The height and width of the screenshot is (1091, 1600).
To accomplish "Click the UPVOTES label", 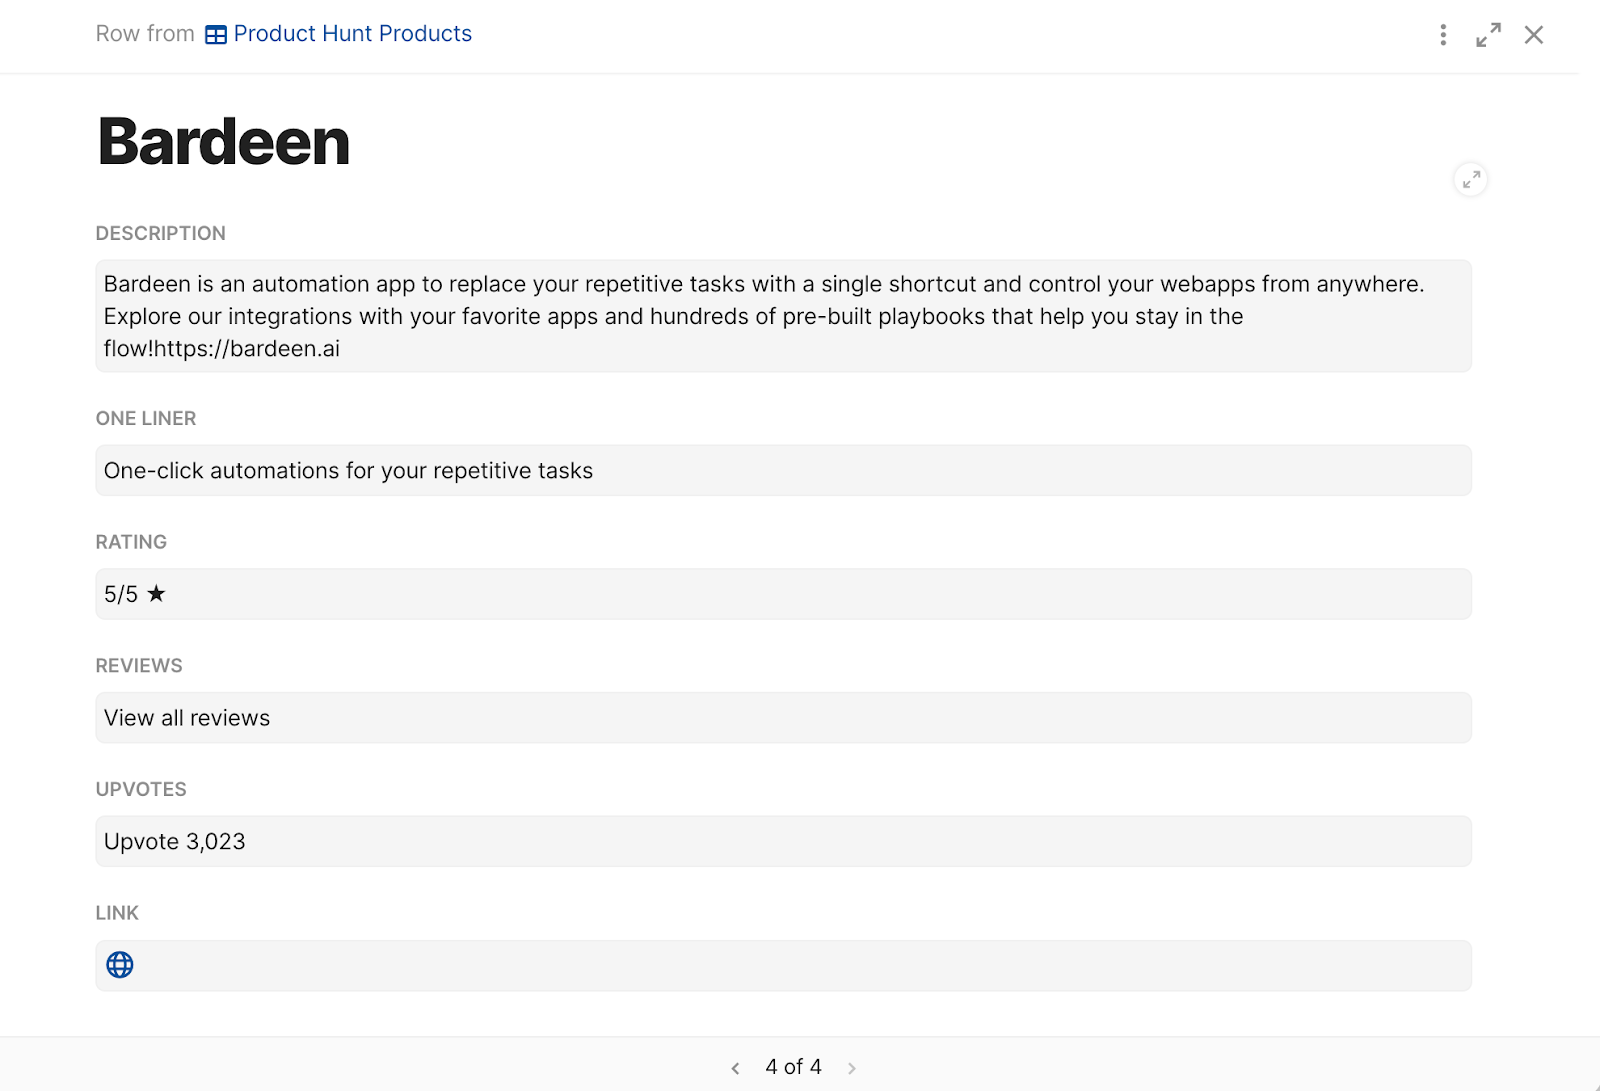I will pyautogui.click(x=141, y=789).
